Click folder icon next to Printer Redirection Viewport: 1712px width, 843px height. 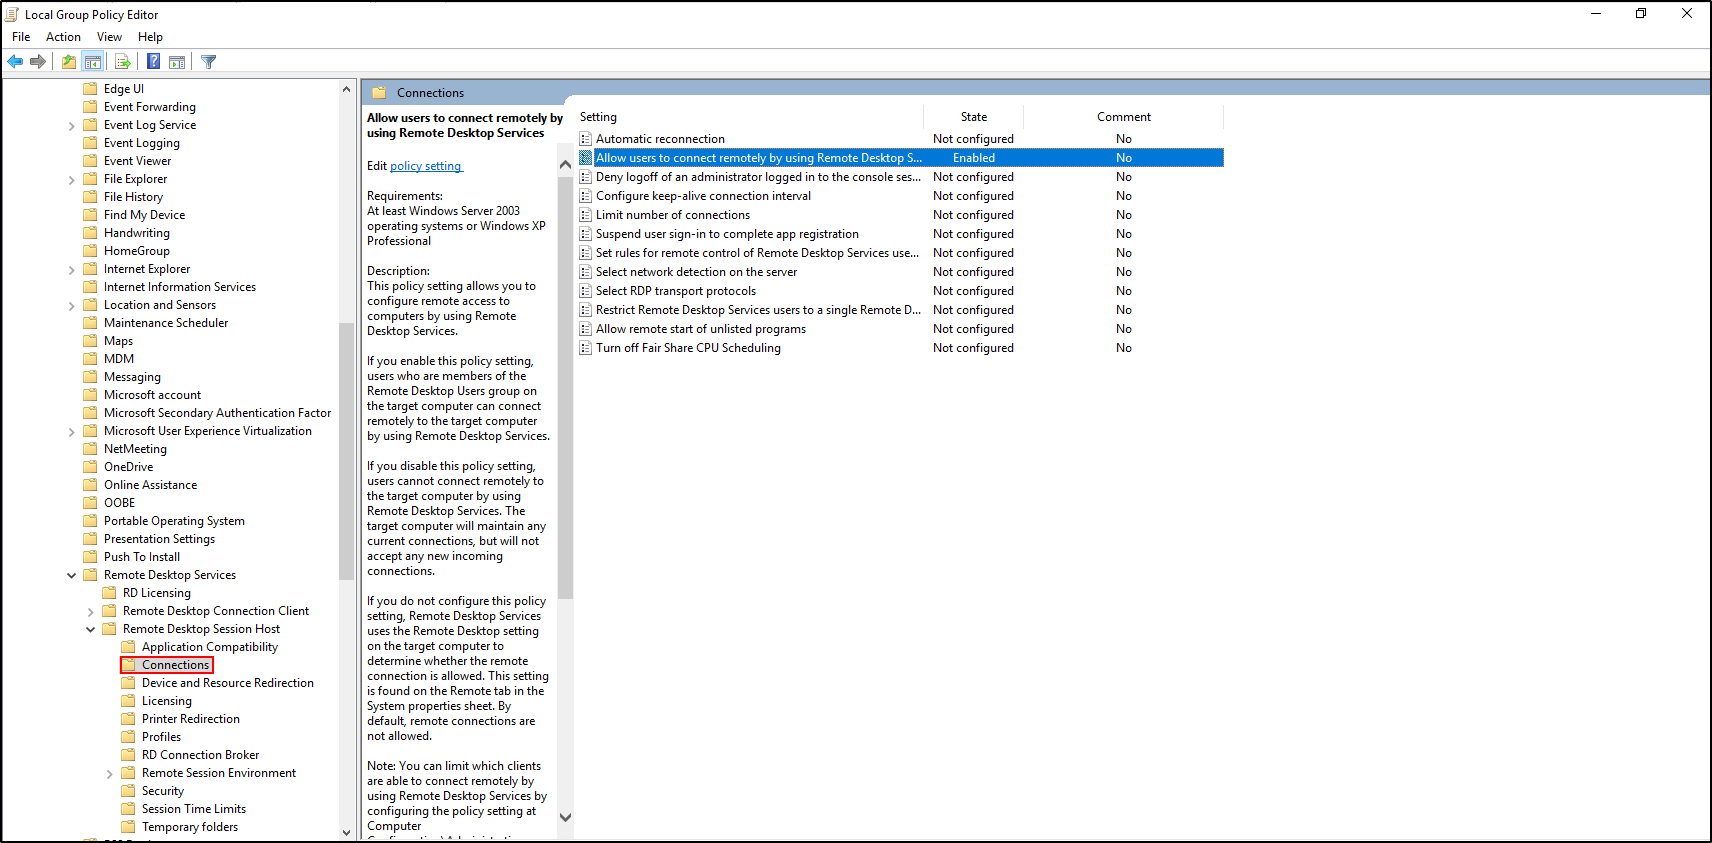tap(128, 719)
